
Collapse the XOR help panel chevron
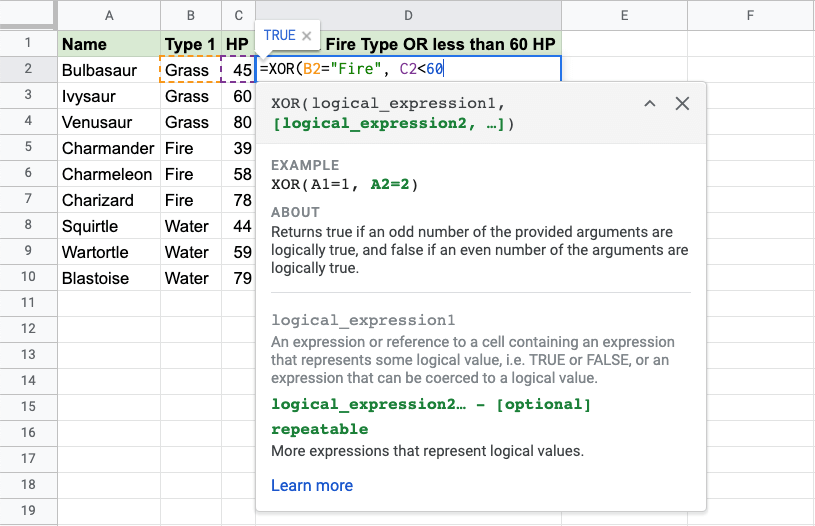tap(650, 104)
